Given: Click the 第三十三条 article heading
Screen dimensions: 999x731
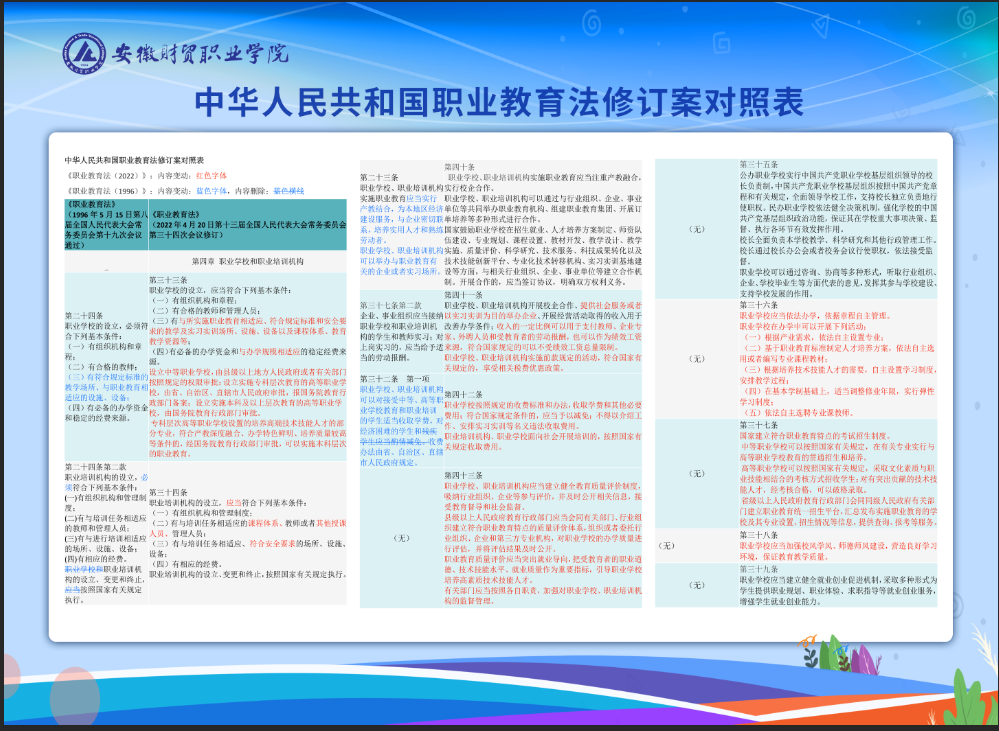Looking at the screenshot, I should click(168, 279).
